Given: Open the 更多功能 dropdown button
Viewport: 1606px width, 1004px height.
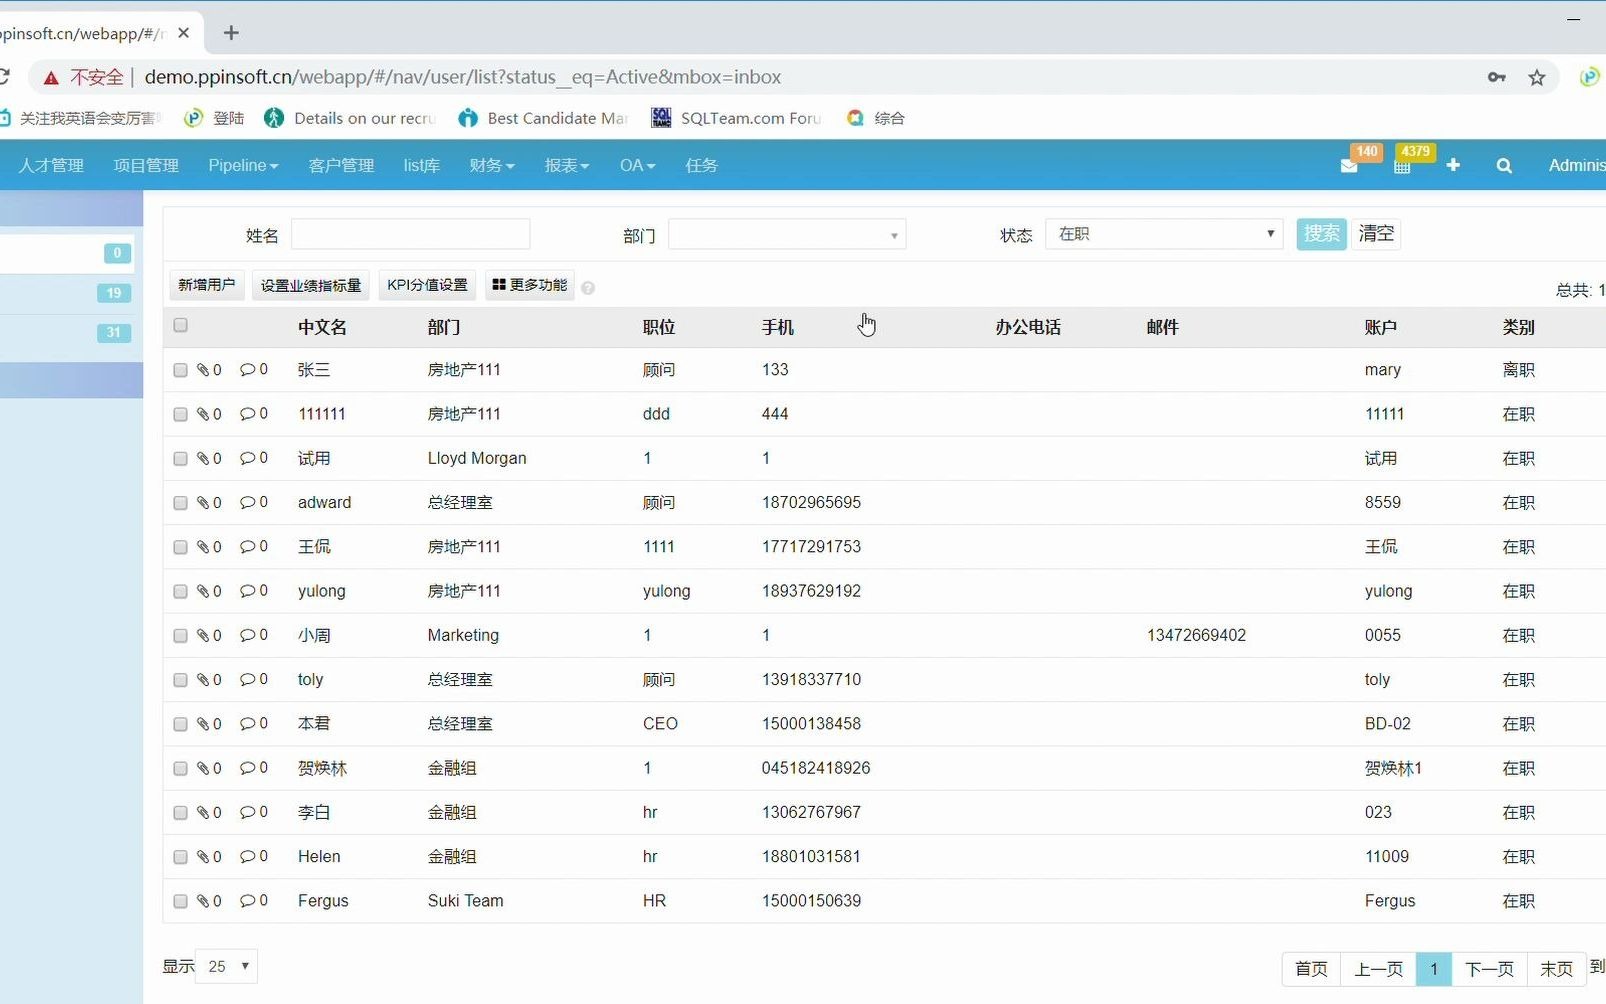Looking at the screenshot, I should tap(530, 285).
